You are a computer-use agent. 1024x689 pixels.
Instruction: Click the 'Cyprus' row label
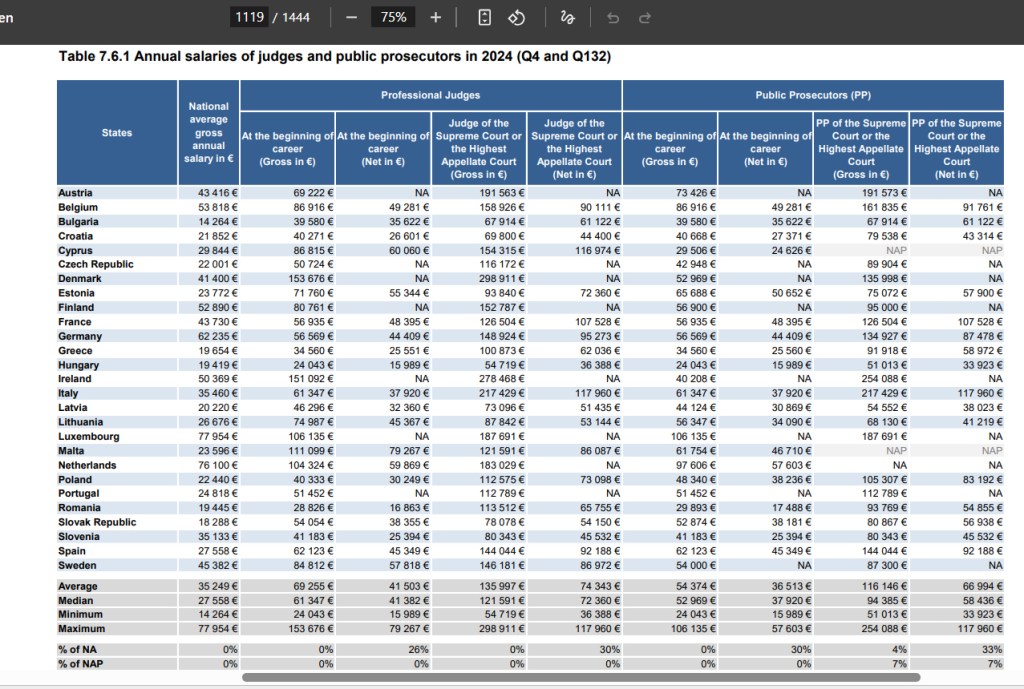tap(75, 250)
